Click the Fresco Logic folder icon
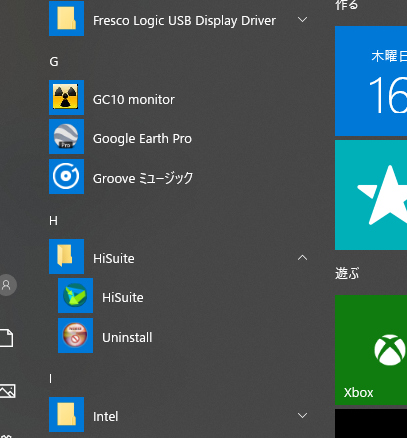The height and width of the screenshot is (438, 407). click(x=66, y=18)
